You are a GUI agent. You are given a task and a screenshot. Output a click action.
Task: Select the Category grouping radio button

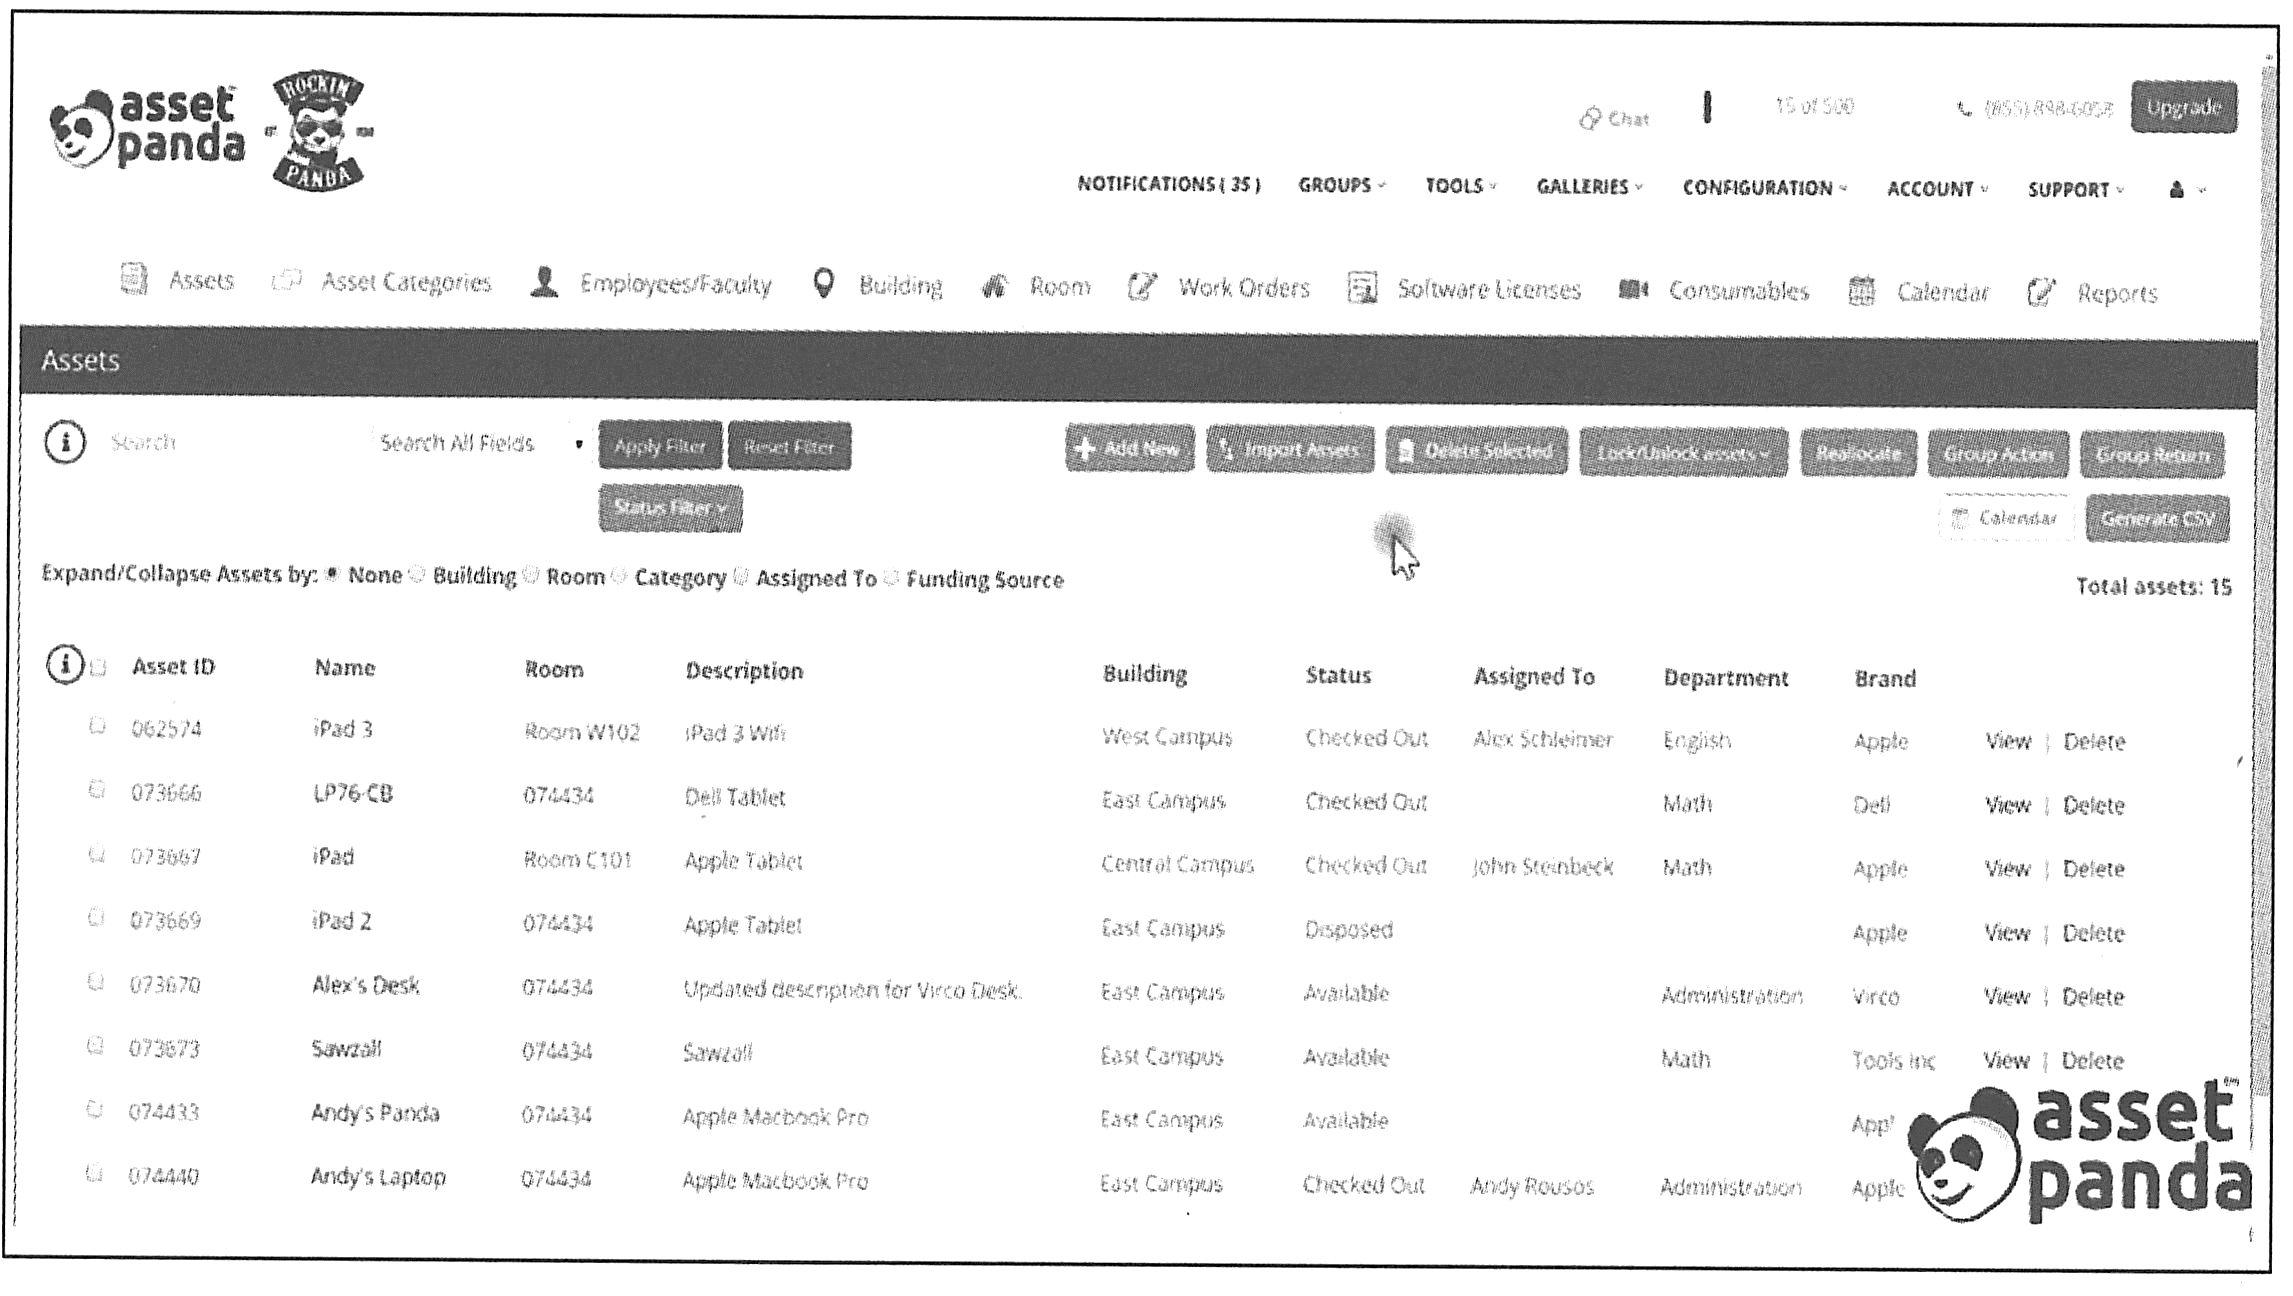pos(619,576)
